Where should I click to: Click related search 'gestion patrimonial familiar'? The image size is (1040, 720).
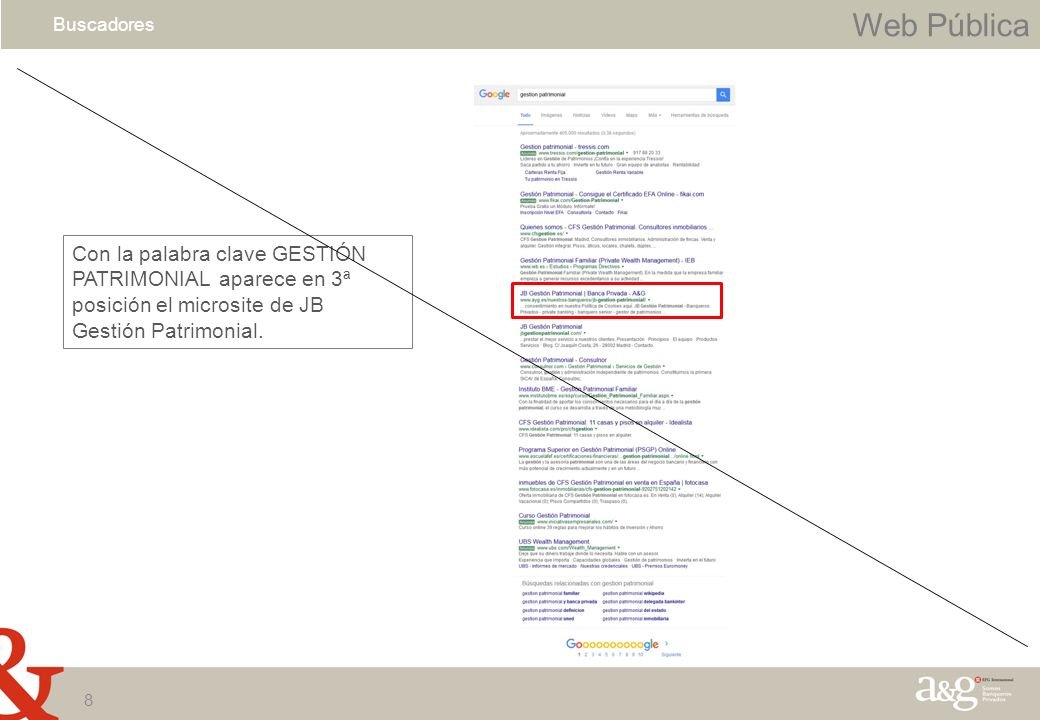[x=551, y=593]
